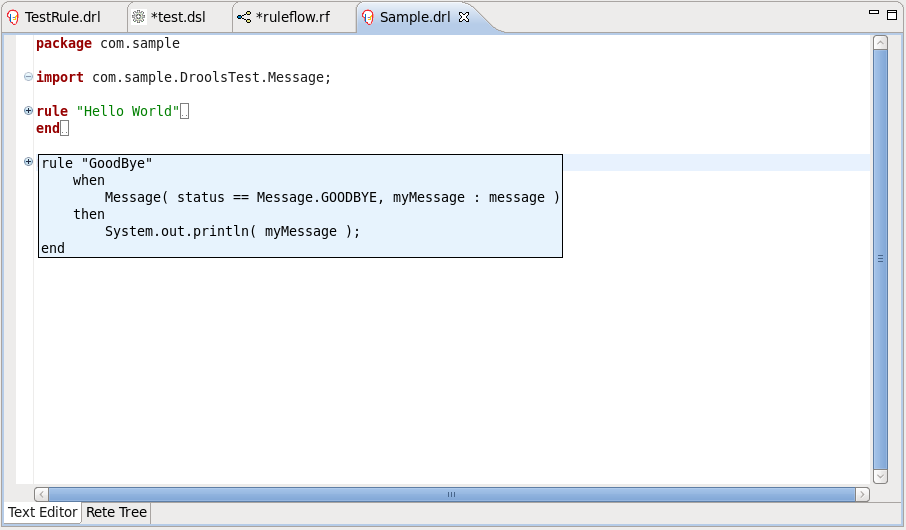The height and width of the screenshot is (530, 906).
Task: Switch to the Text Editor tab
Action: [x=43, y=512]
